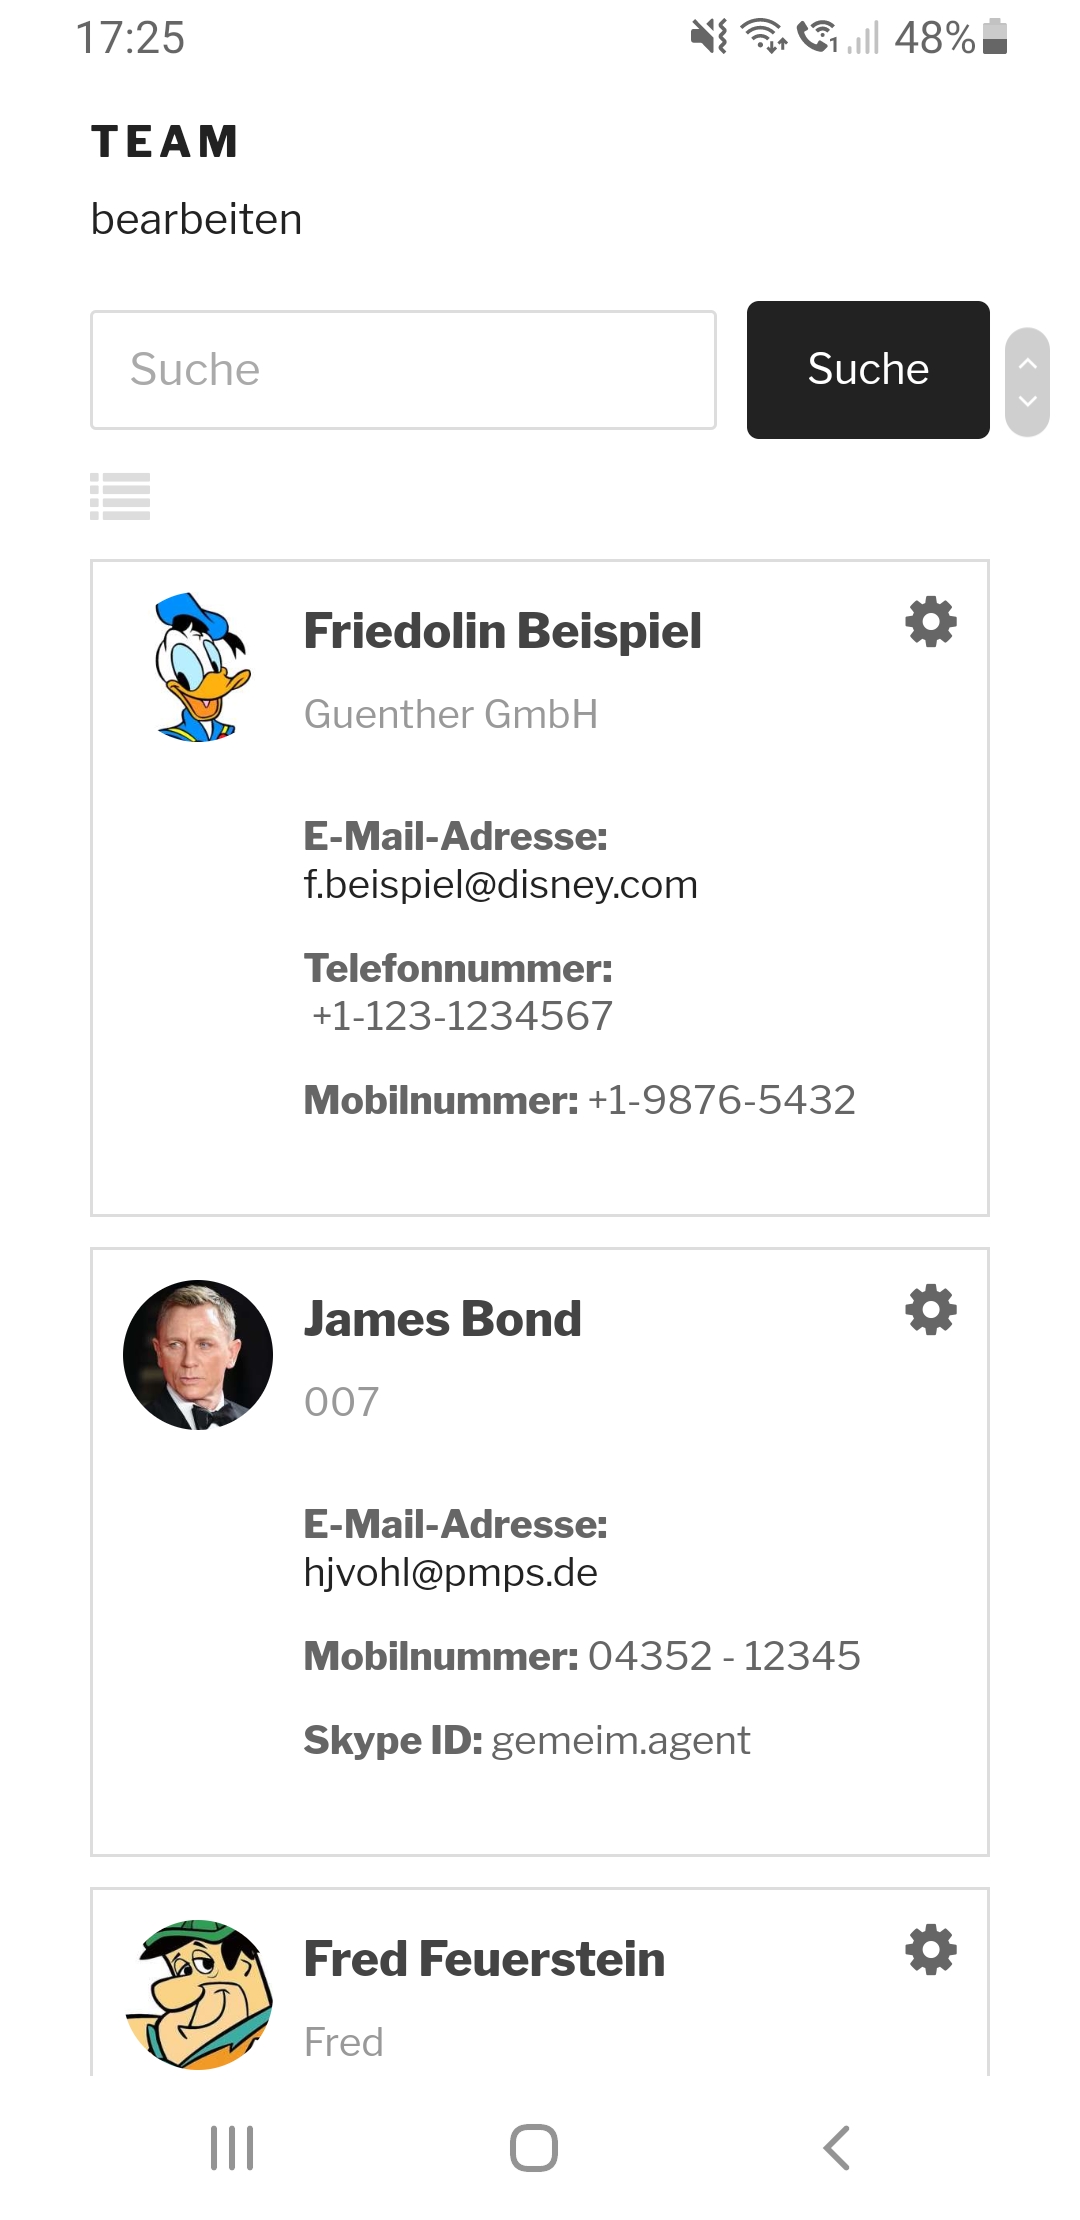Click the down chevron on scroll widget
The width and height of the screenshot is (1080, 2220).
(1027, 401)
